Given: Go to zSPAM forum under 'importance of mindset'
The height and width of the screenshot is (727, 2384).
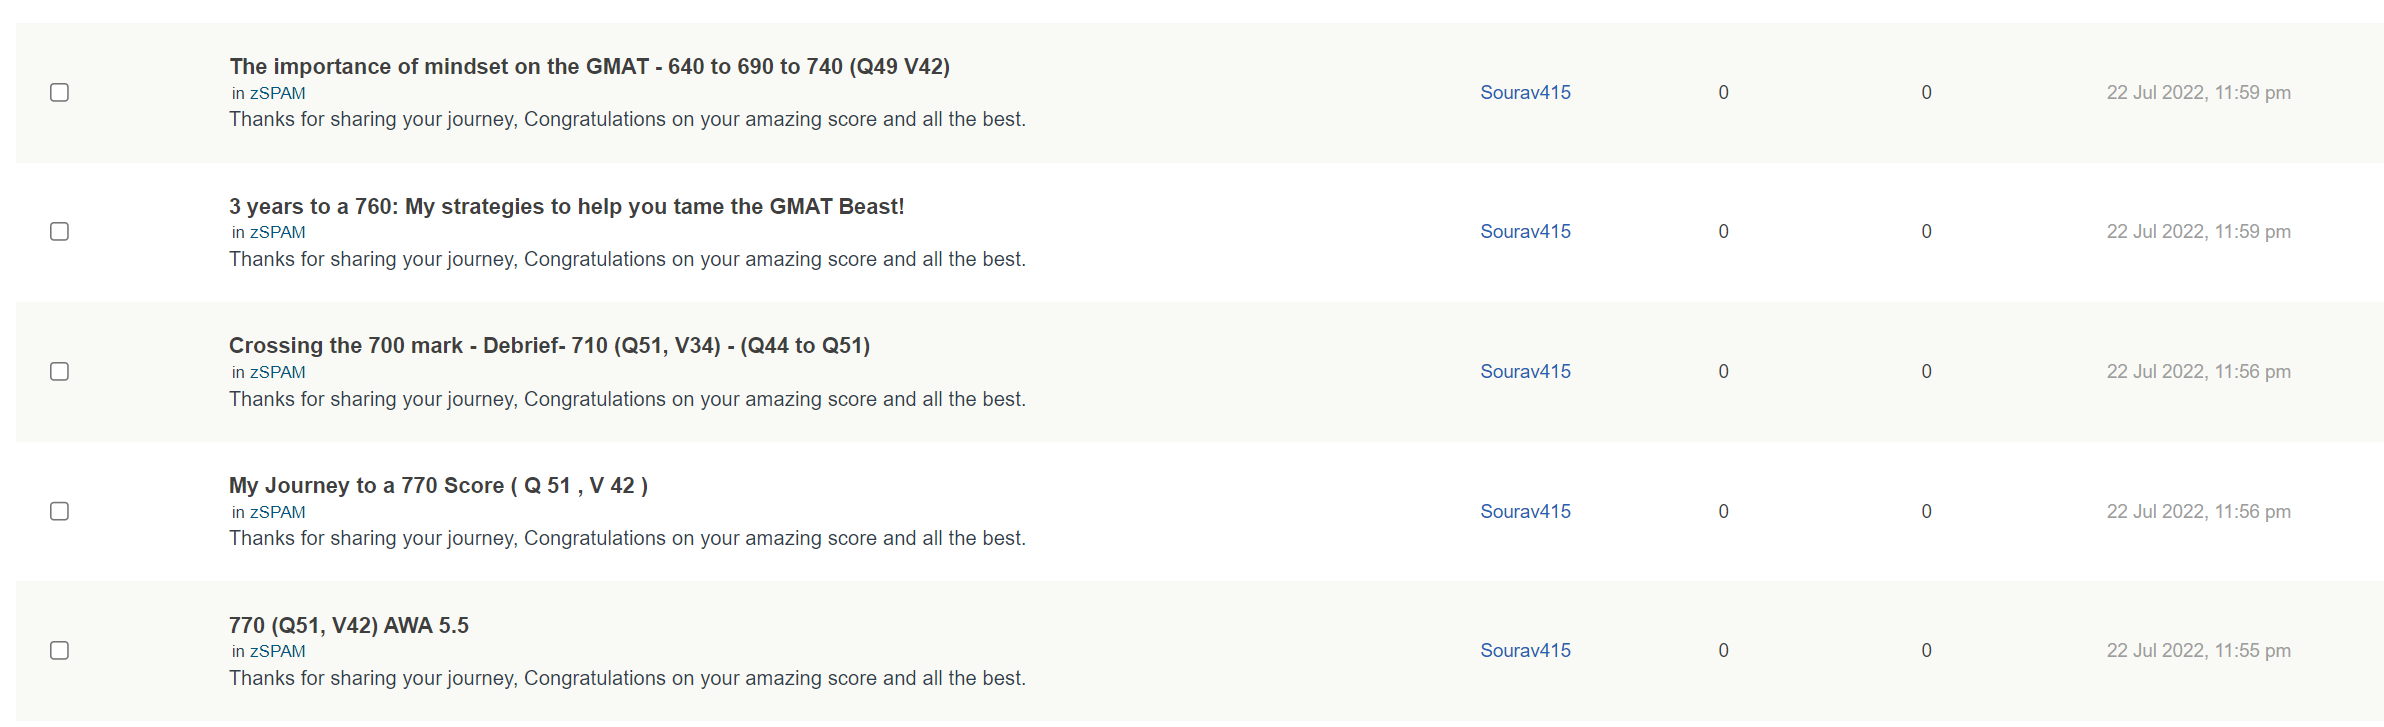Looking at the screenshot, I should pyautogui.click(x=277, y=94).
